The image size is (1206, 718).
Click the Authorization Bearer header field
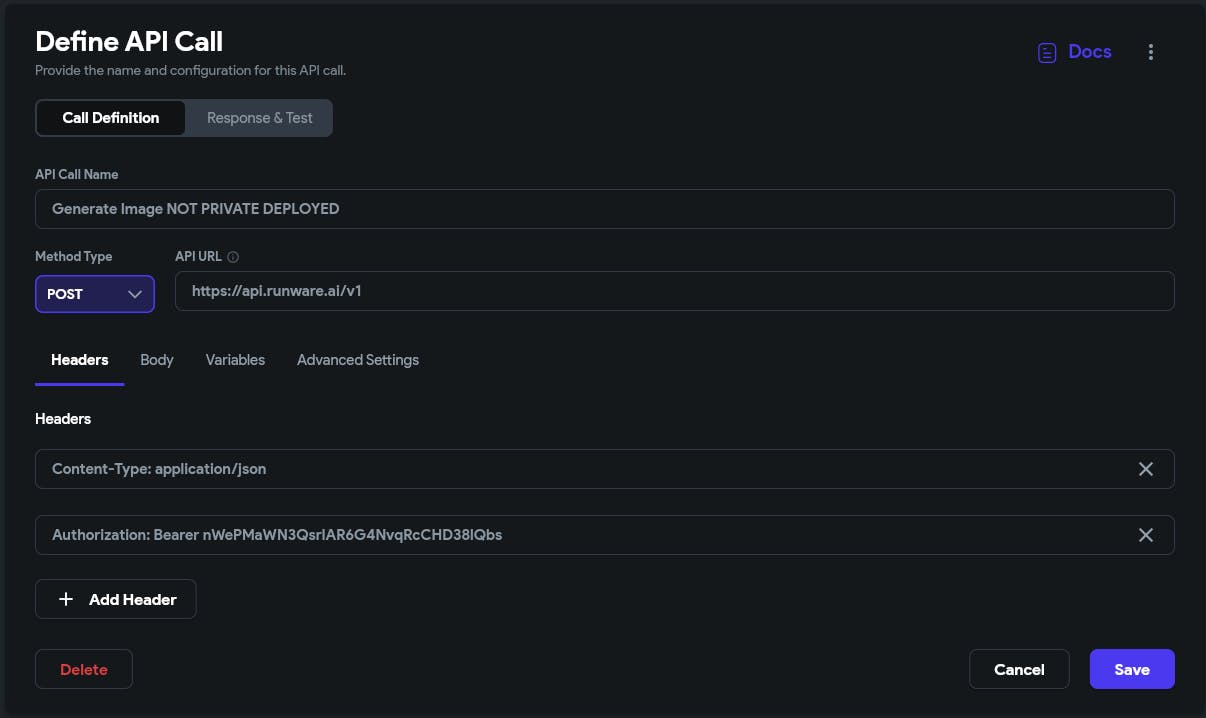pos(580,535)
